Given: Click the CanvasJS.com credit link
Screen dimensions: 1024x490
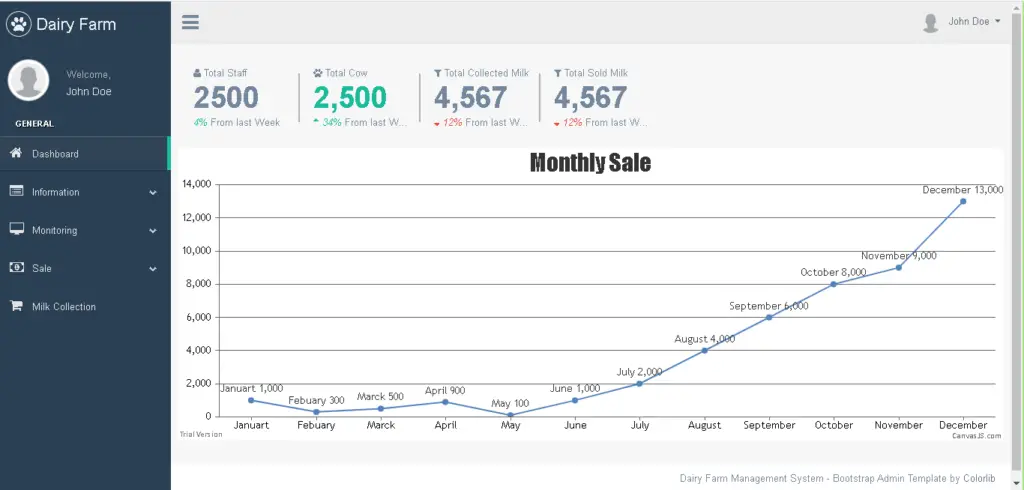Looking at the screenshot, I should click(x=976, y=435).
